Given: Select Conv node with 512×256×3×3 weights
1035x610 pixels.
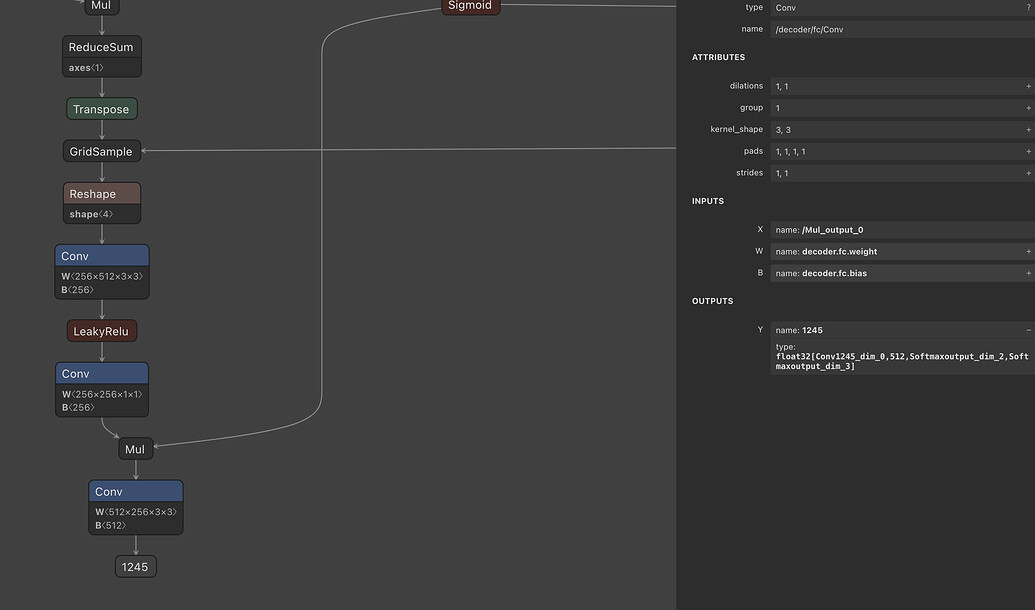Looking at the screenshot, I should point(136,492).
